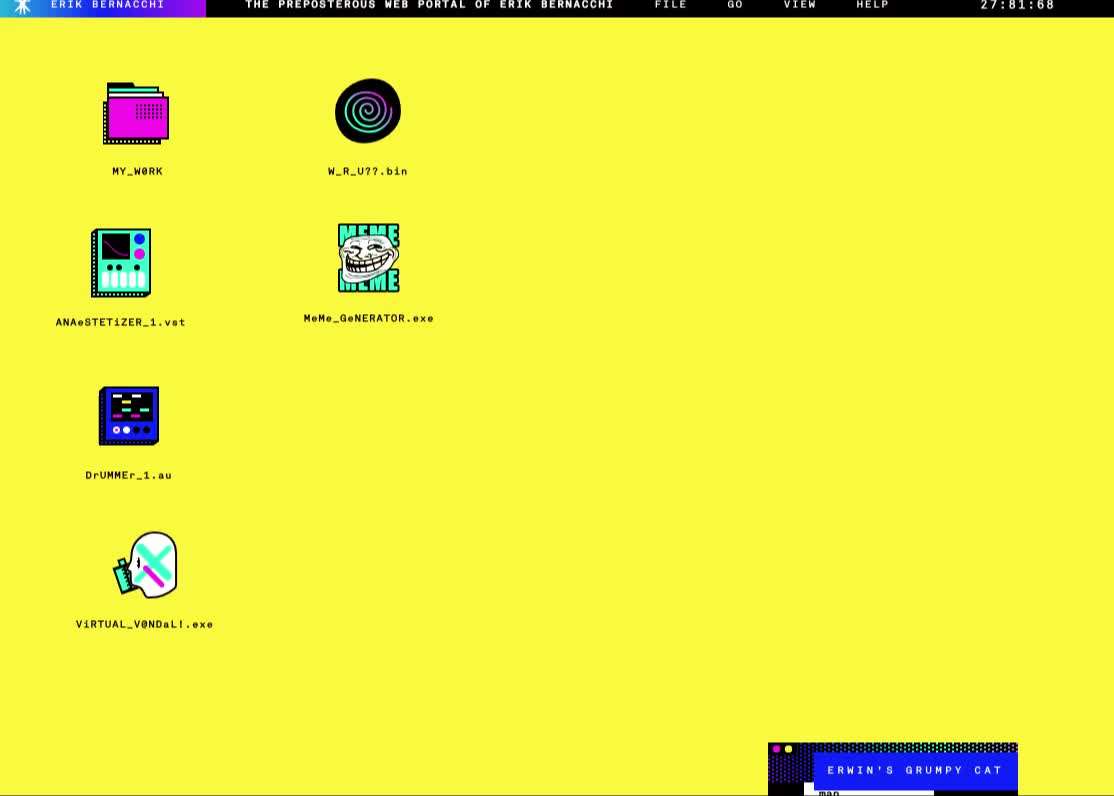Screen dimensions: 1114x796
Task: Open the FILE menu
Action: tap(670, 5)
